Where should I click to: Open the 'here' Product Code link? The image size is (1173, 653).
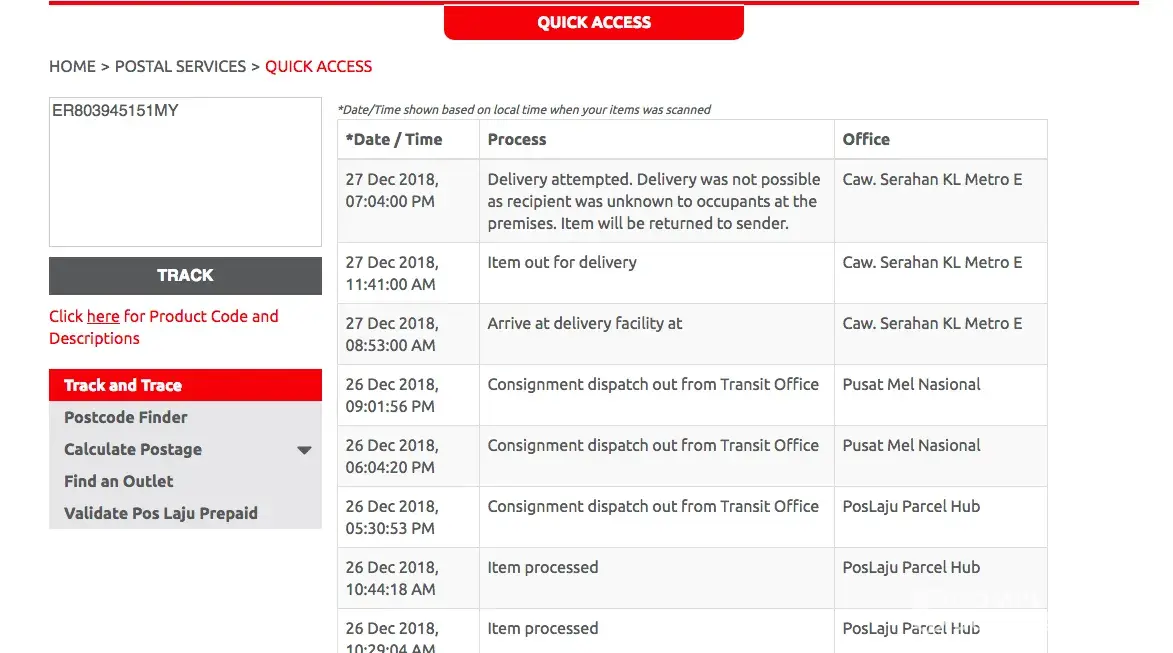click(103, 316)
